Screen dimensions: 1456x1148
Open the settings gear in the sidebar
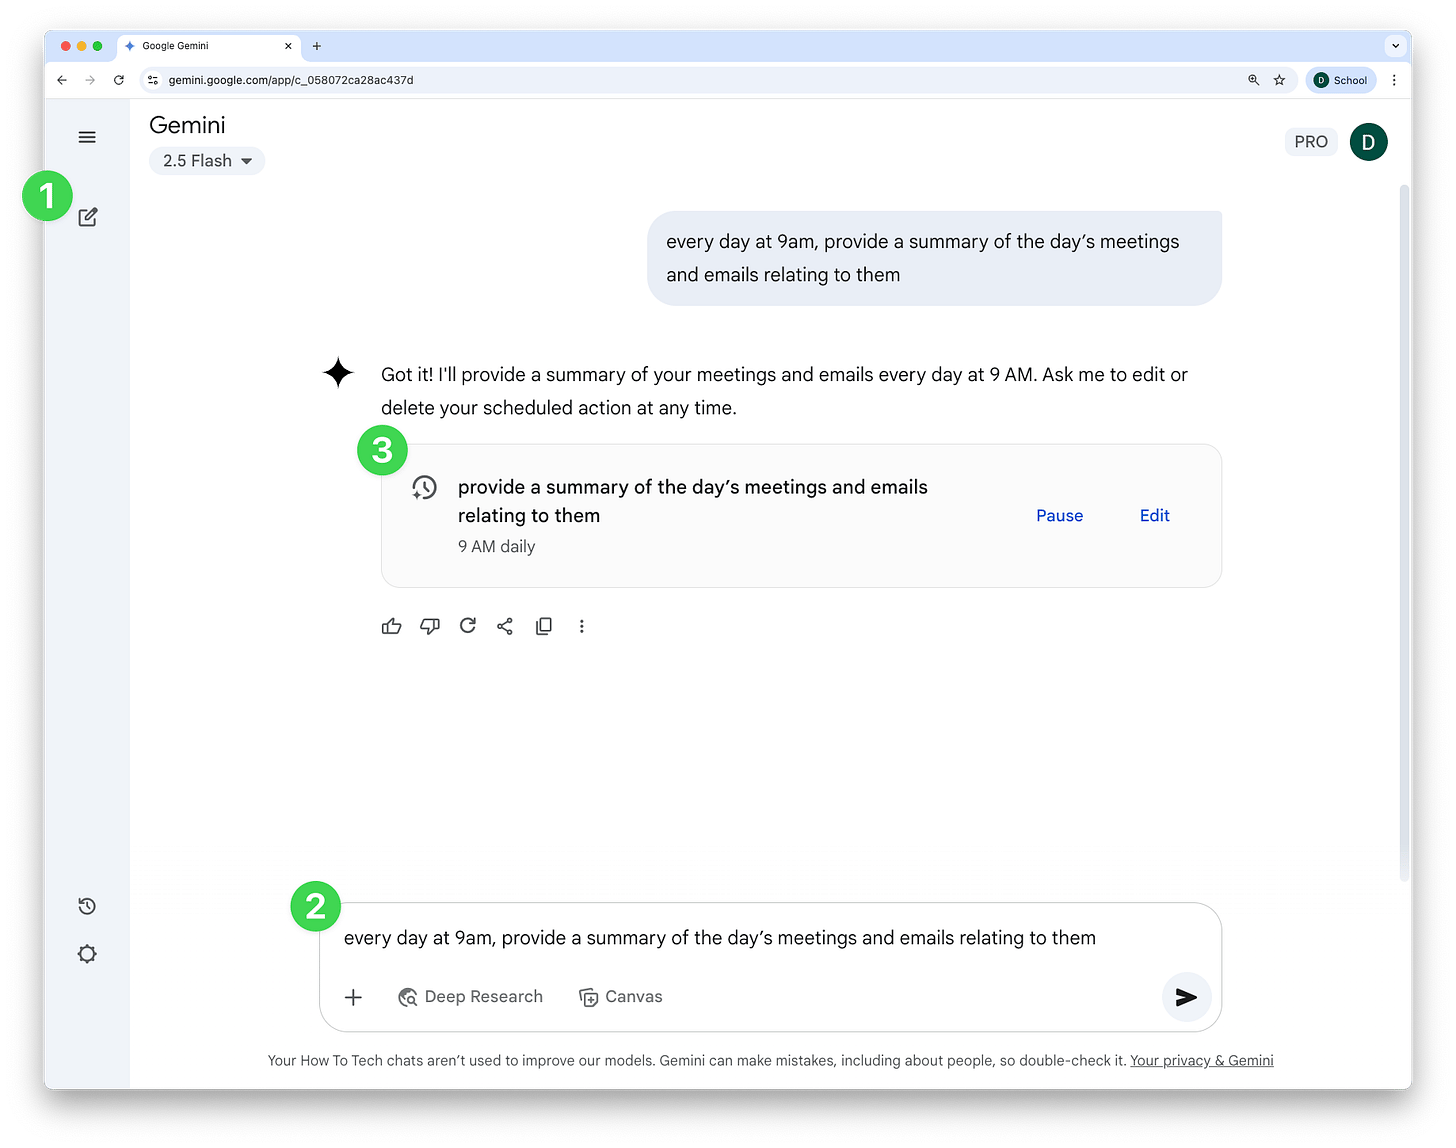(87, 954)
